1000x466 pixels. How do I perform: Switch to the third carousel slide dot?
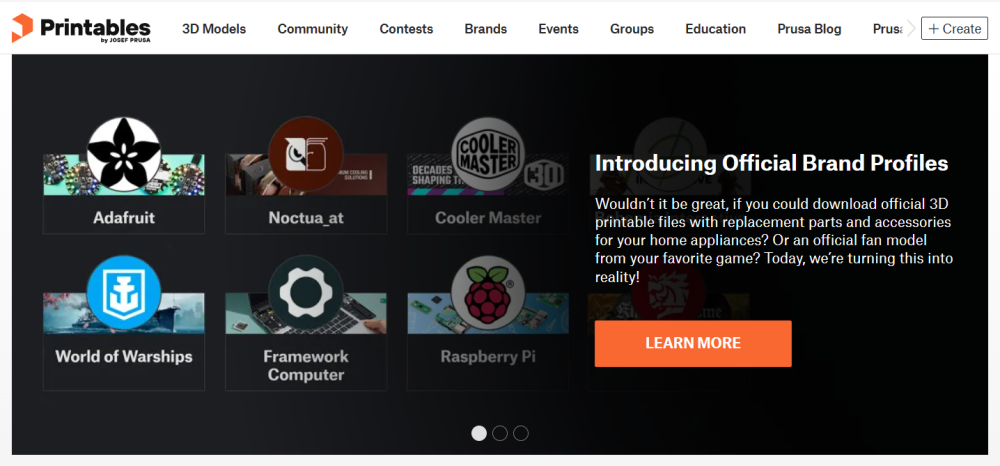pyautogui.click(x=521, y=433)
